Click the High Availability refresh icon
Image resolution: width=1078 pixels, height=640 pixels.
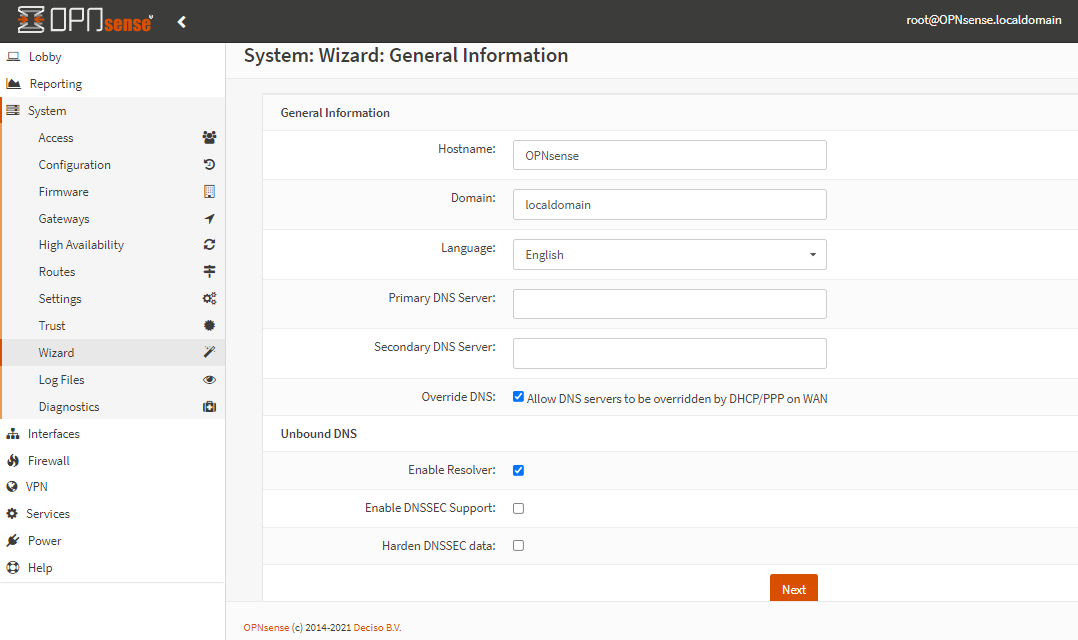coord(208,244)
